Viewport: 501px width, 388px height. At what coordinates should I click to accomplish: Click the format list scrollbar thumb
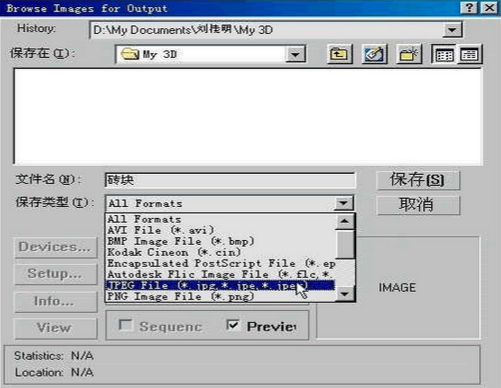click(345, 245)
